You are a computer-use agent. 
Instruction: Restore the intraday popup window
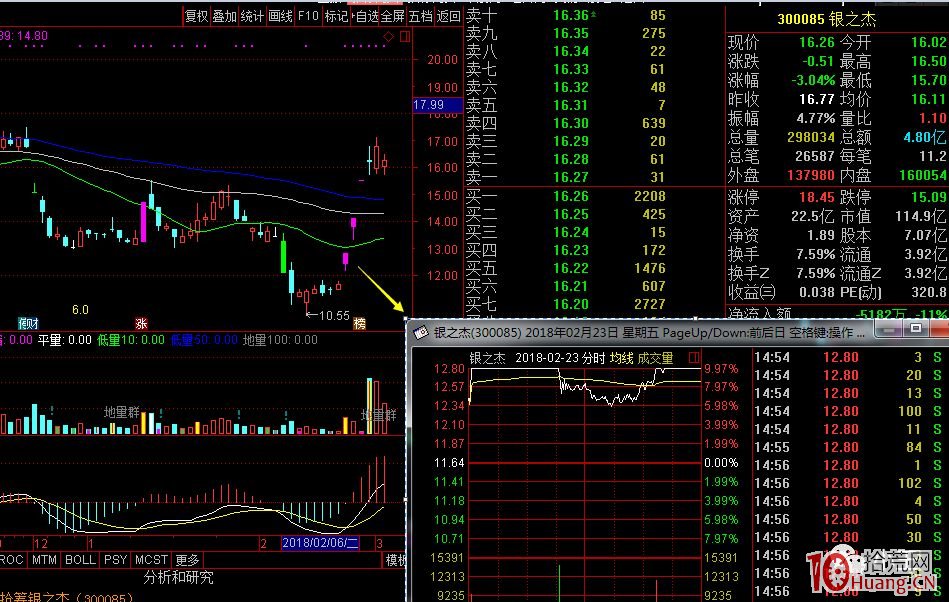[916, 329]
